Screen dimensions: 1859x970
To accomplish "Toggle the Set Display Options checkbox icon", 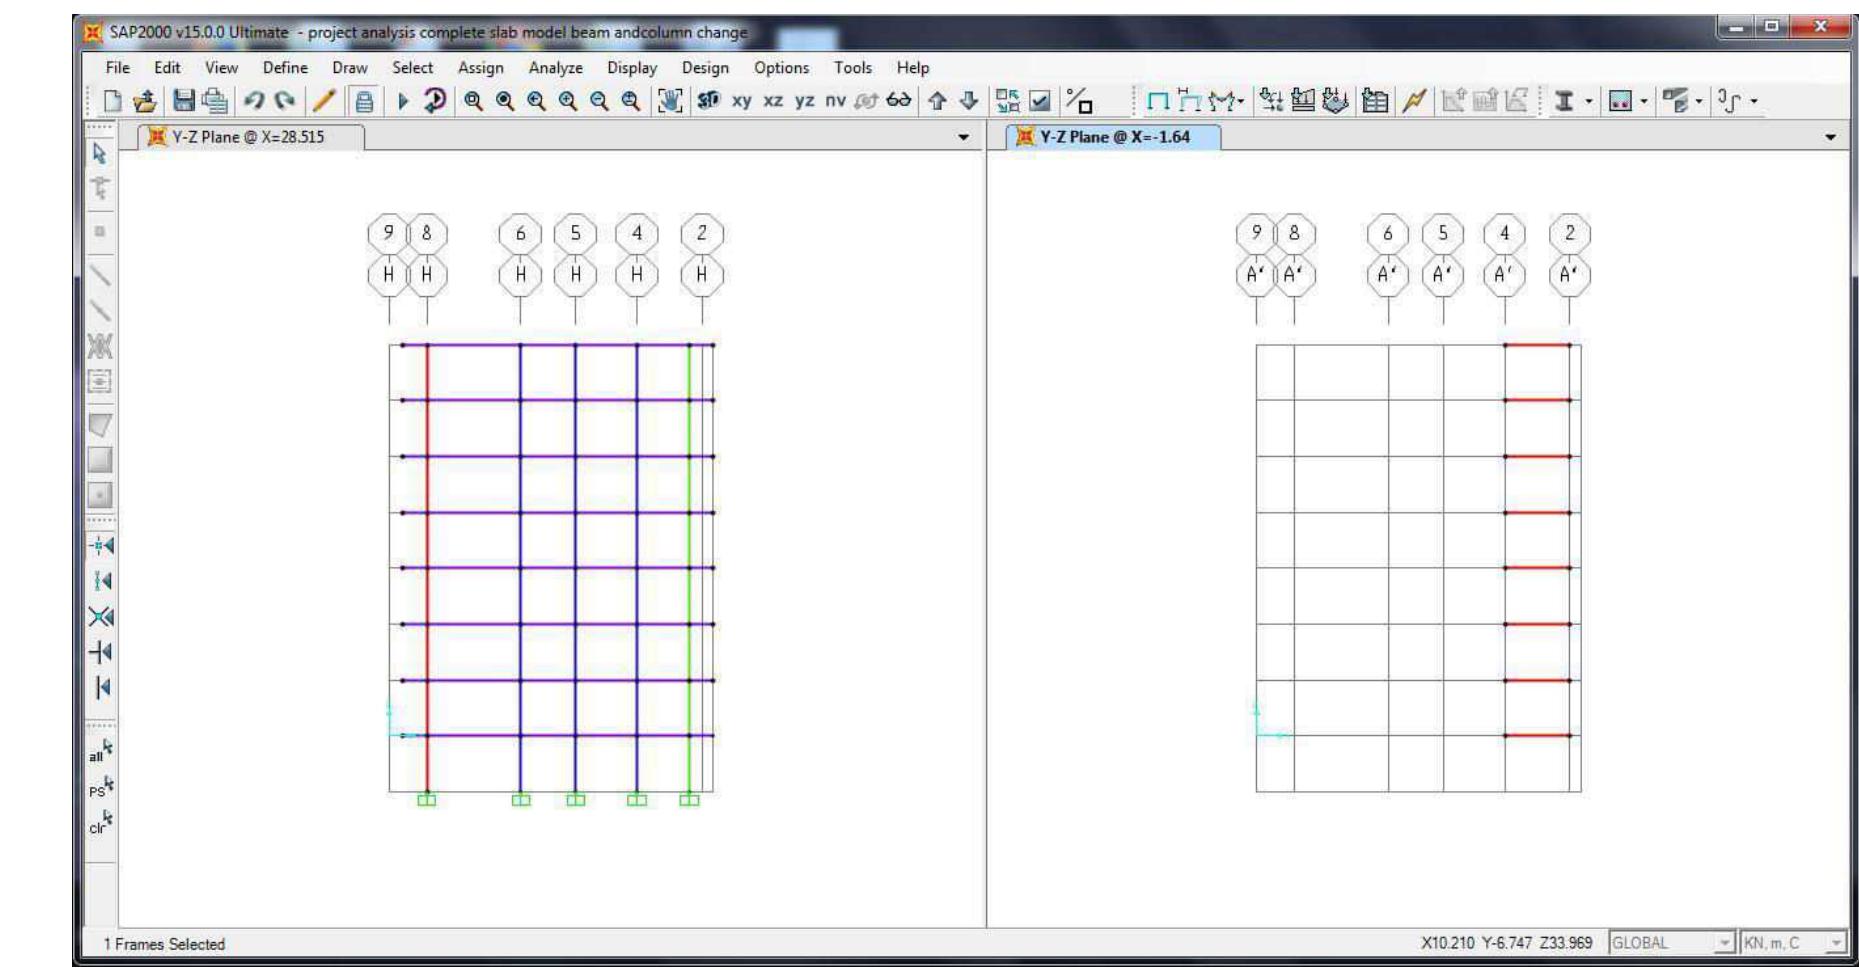I will [1040, 100].
